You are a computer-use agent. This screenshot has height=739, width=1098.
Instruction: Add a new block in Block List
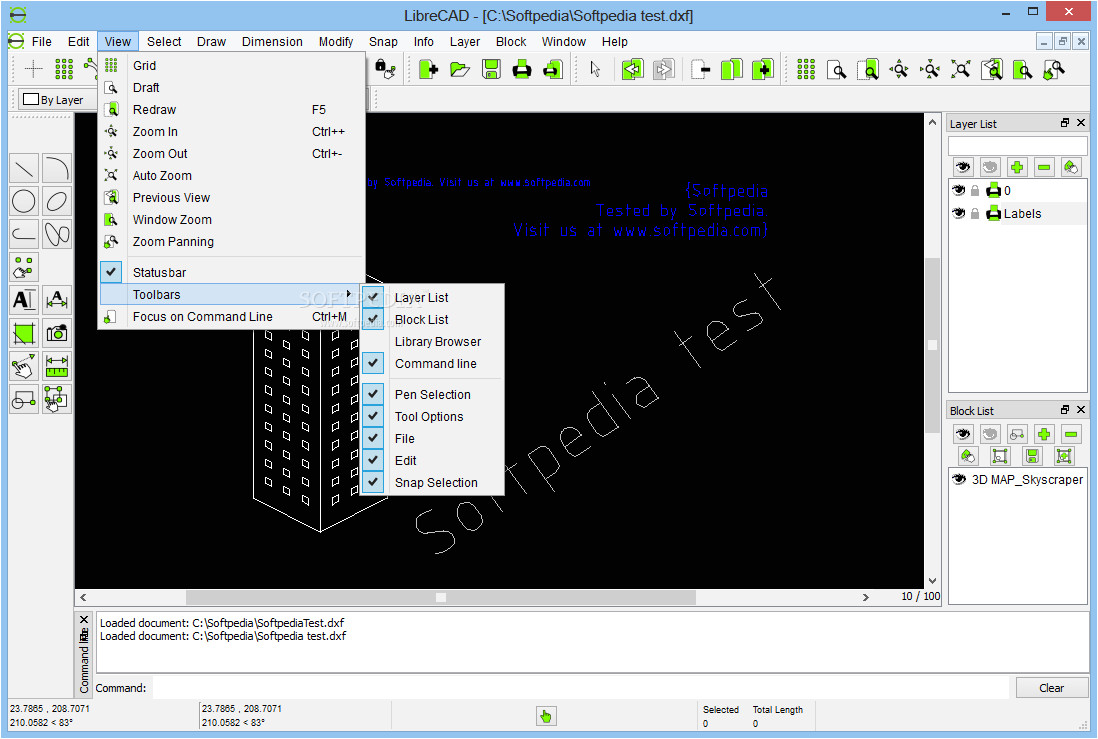tap(1044, 434)
